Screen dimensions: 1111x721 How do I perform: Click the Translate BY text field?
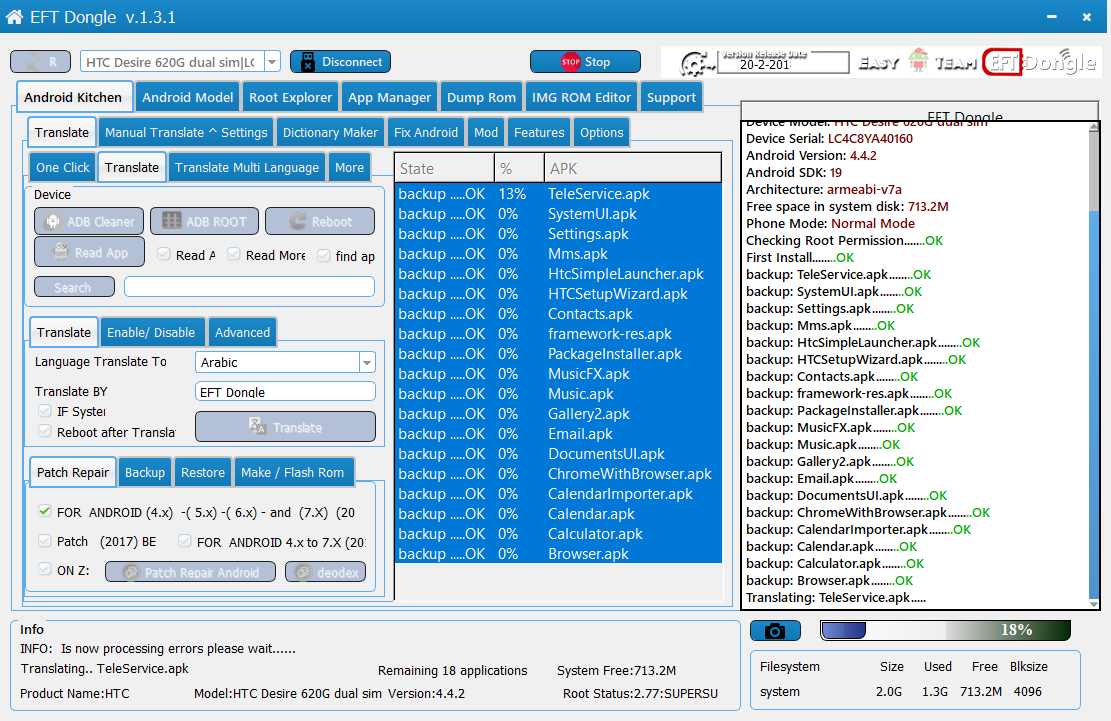click(x=285, y=392)
